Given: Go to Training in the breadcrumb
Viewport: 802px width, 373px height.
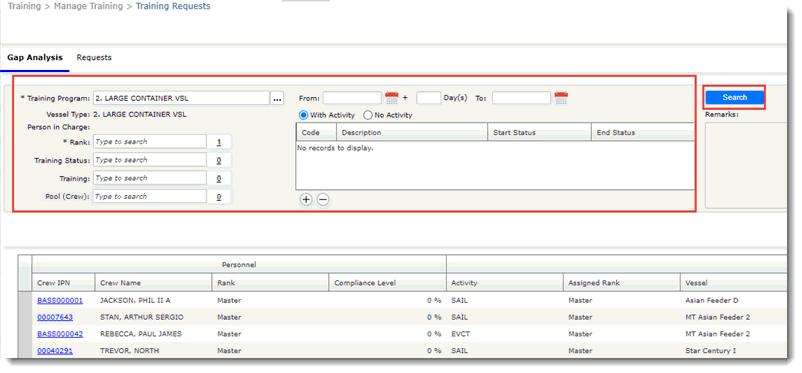Looking at the screenshot, I should 24,6.
